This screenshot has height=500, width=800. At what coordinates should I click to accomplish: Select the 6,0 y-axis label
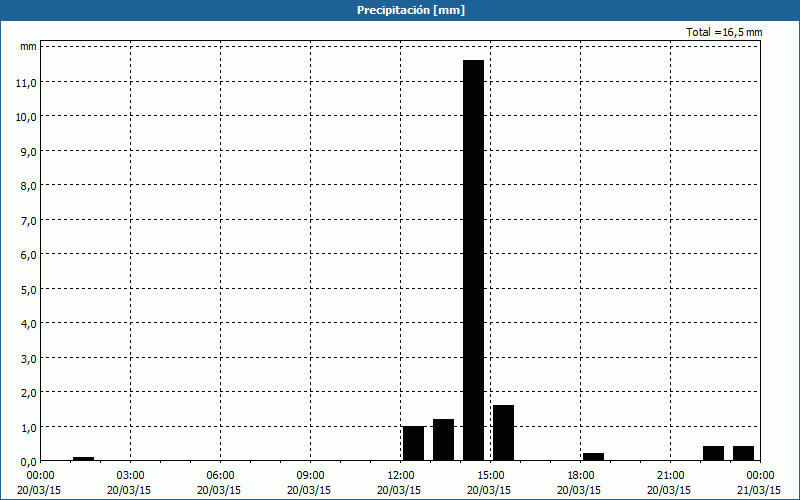(x=29, y=255)
